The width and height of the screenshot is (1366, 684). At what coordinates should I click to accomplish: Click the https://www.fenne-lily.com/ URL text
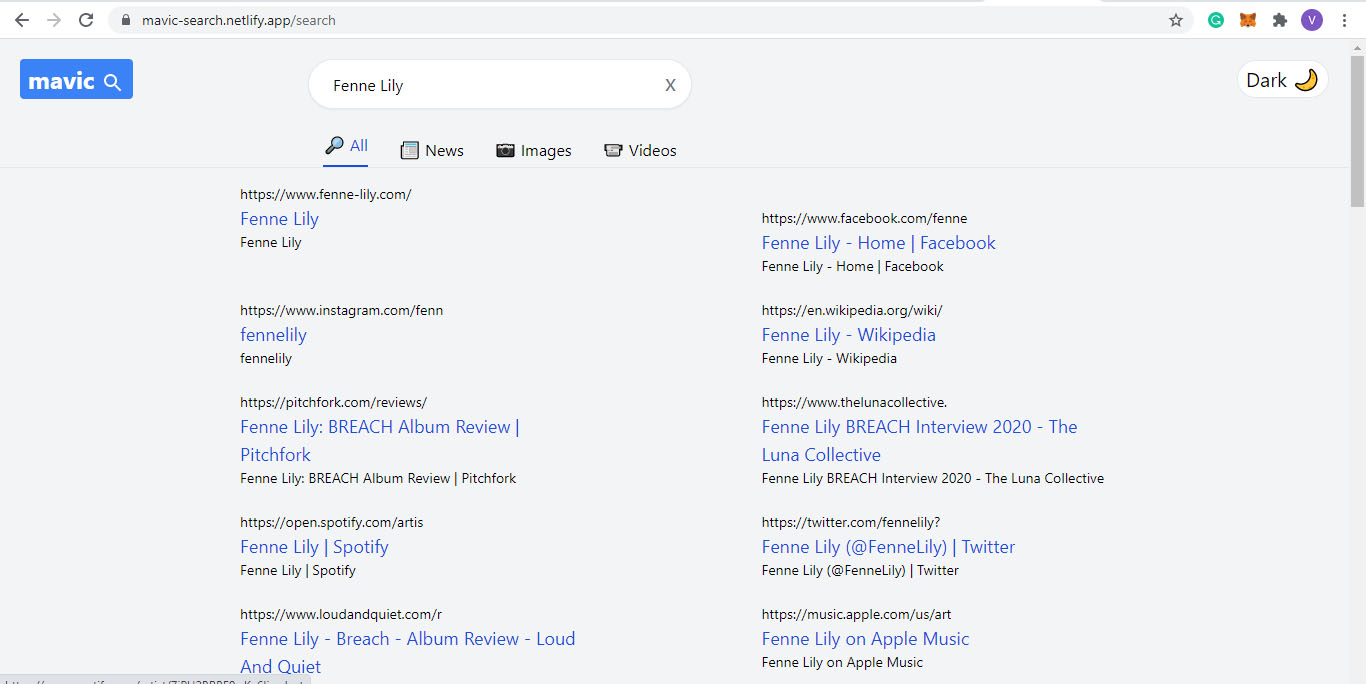click(x=326, y=194)
